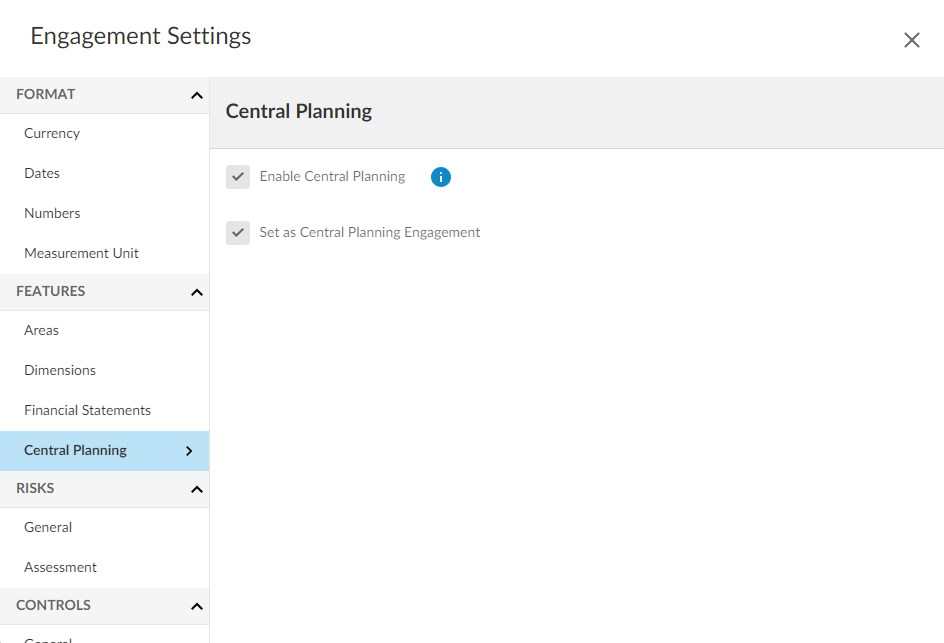Open the Assessment risk settings

tap(60, 567)
